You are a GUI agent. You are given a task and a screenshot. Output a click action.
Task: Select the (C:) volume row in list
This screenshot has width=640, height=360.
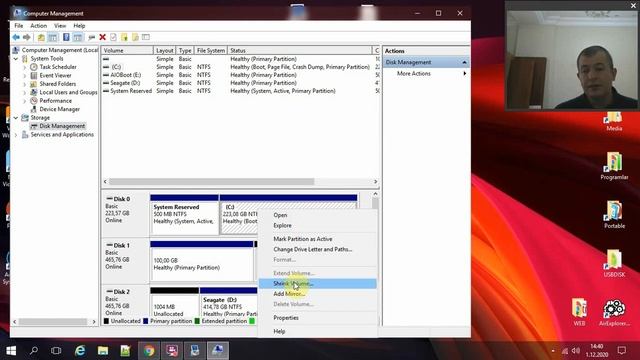click(x=241, y=67)
